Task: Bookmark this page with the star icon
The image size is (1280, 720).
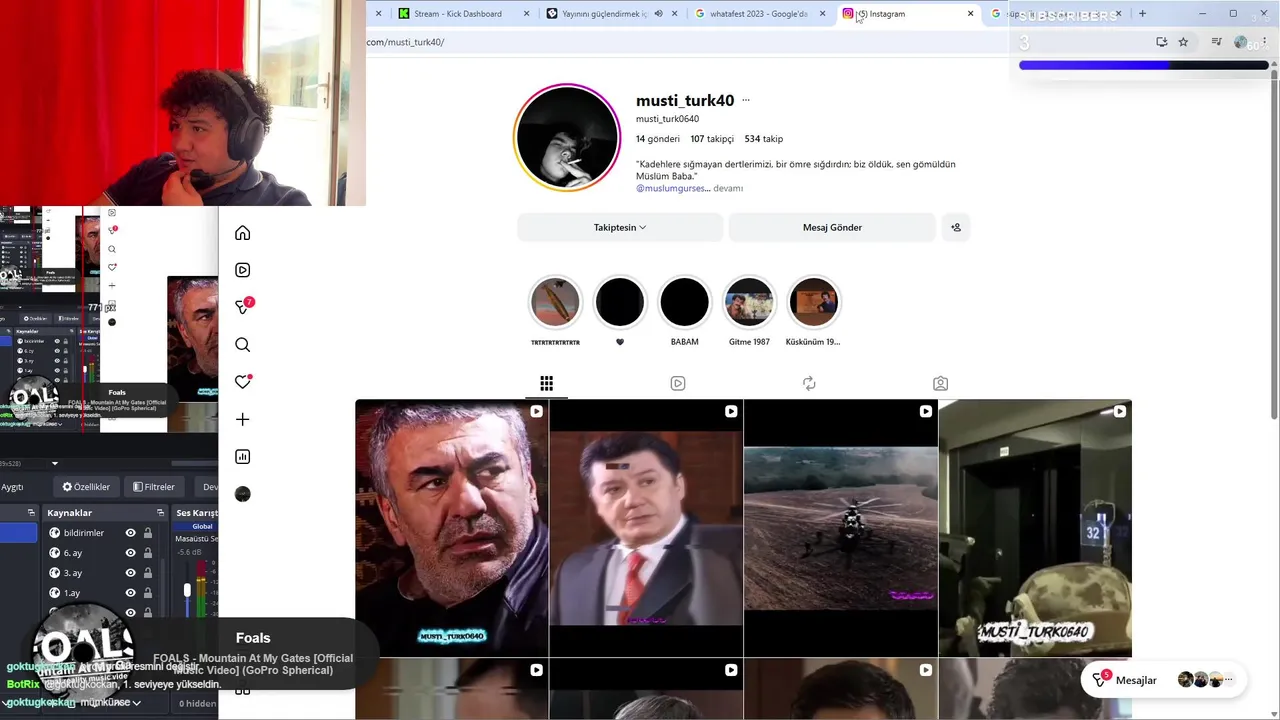Action: [1183, 42]
